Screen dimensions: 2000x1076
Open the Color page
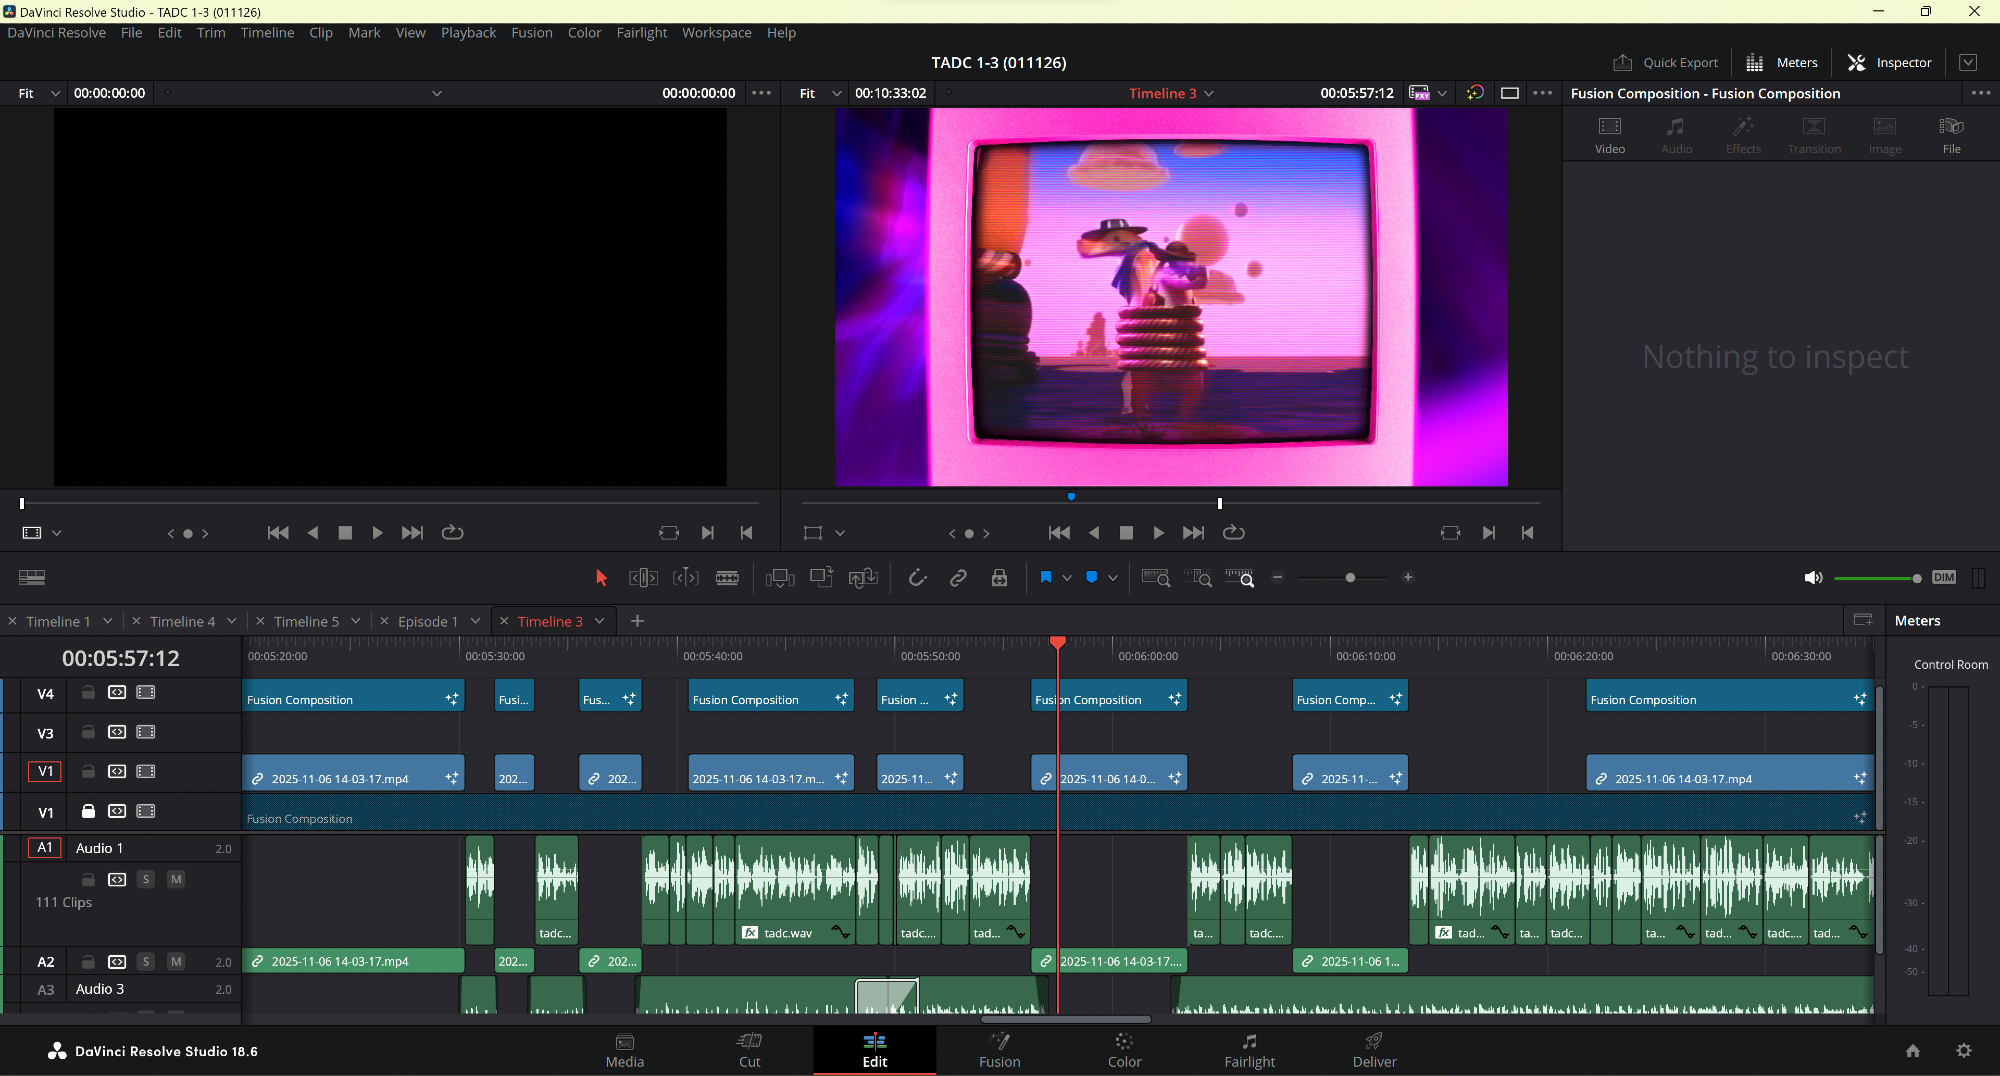[x=1124, y=1050]
